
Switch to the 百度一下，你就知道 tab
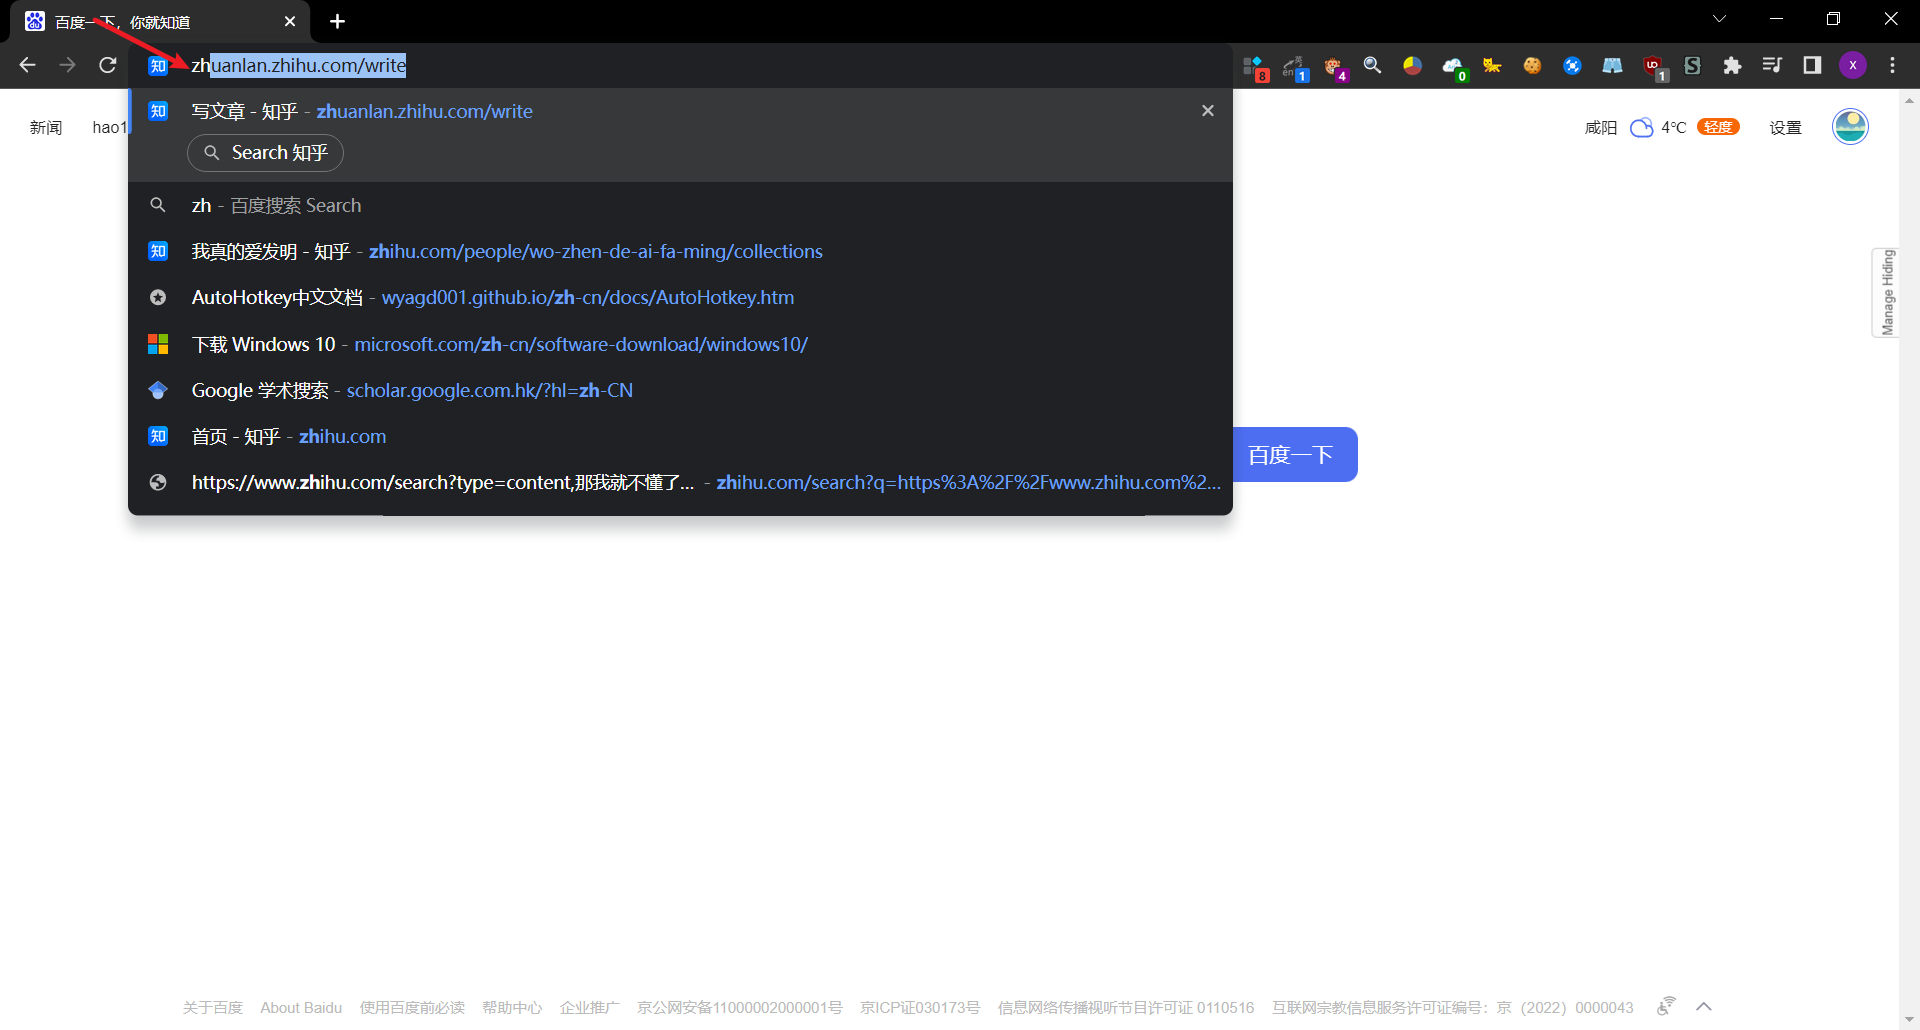point(160,21)
